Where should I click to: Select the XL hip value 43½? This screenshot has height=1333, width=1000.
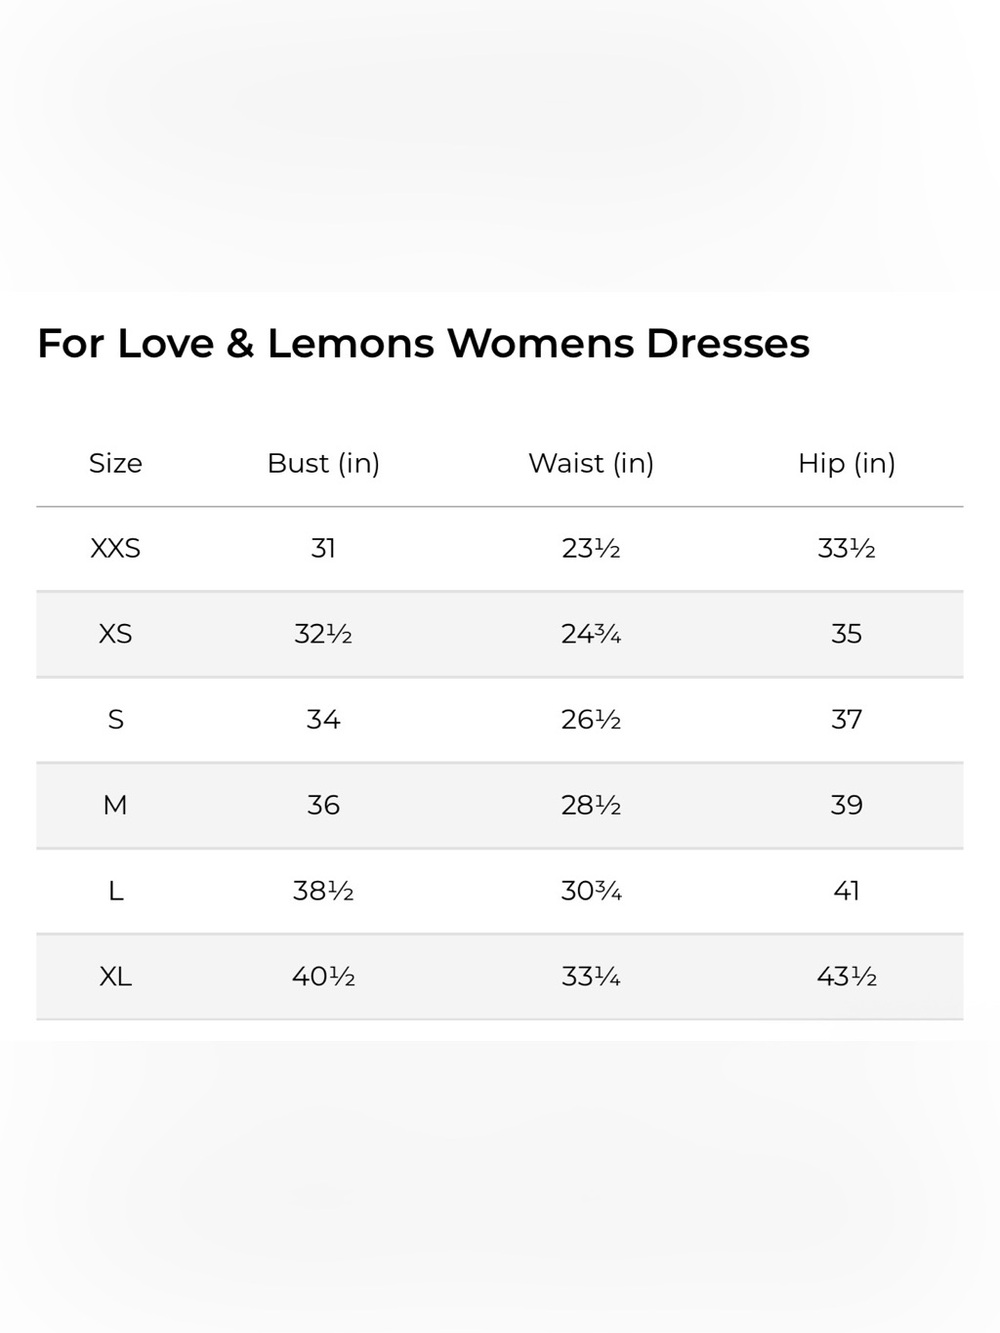tap(846, 976)
